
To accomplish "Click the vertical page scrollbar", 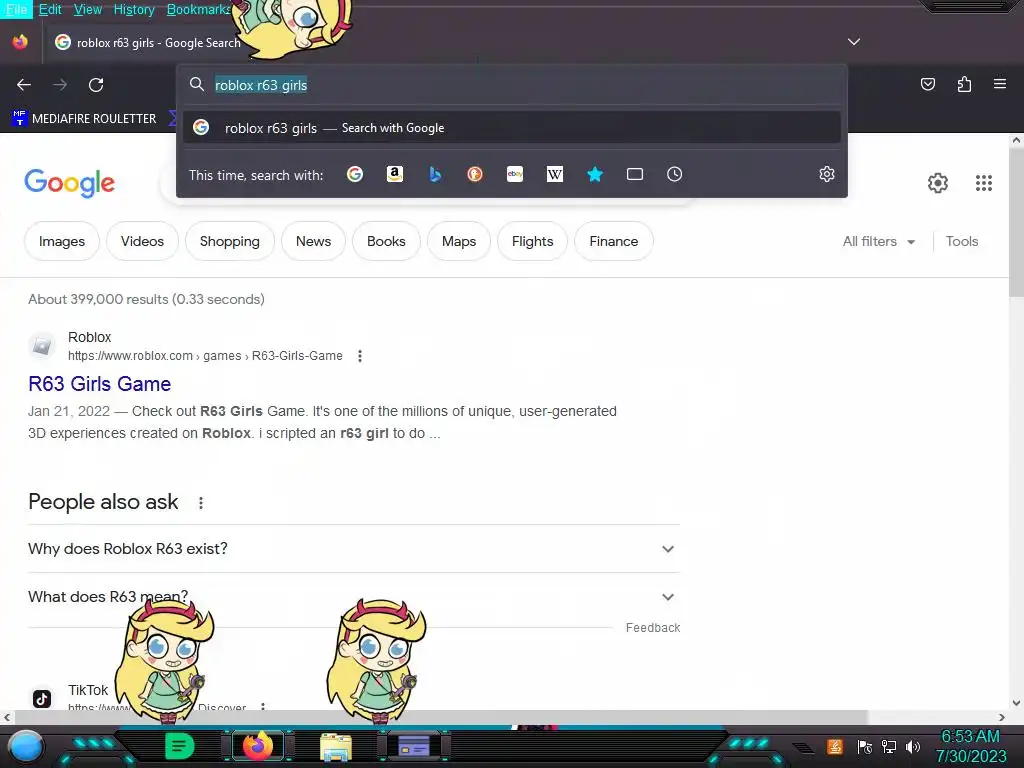I will coord(1016,222).
